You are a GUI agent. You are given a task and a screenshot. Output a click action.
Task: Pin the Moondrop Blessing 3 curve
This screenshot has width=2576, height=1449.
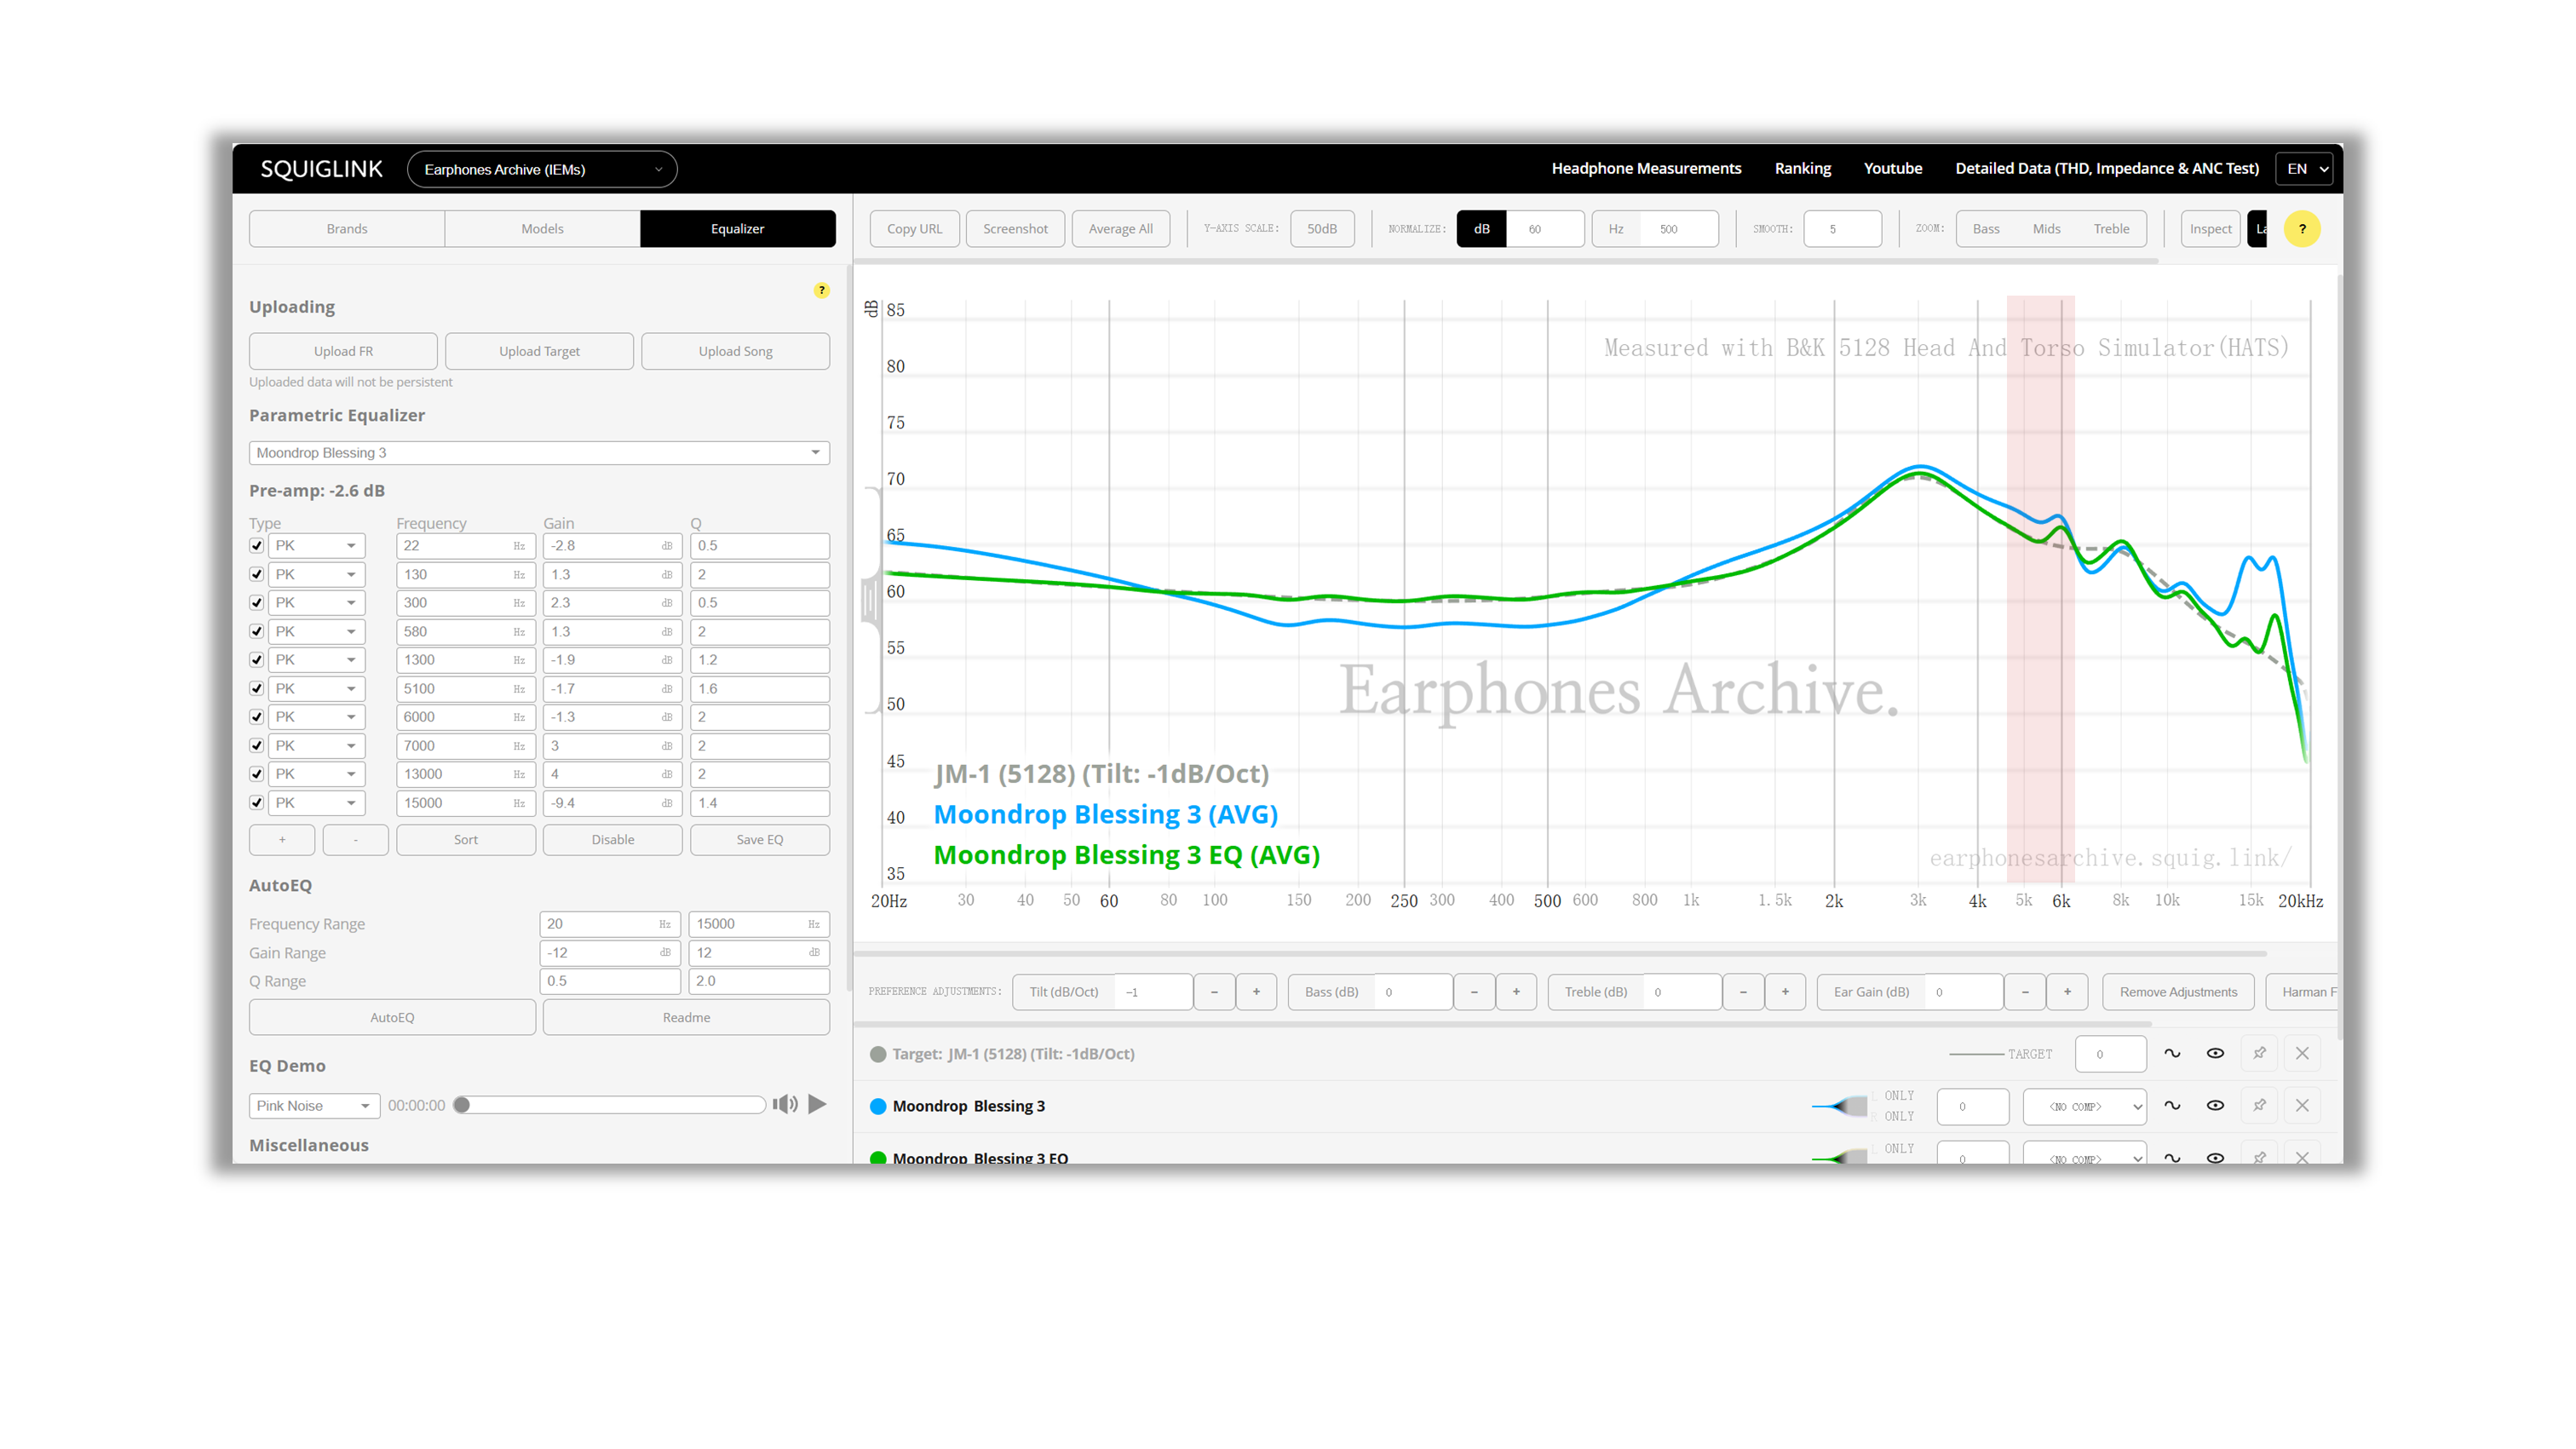click(x=2259, y=1105)
